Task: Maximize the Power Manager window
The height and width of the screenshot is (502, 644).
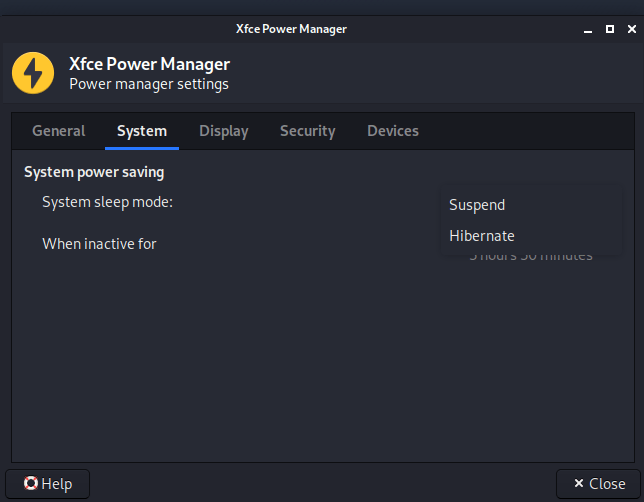Action: [610, 30]
